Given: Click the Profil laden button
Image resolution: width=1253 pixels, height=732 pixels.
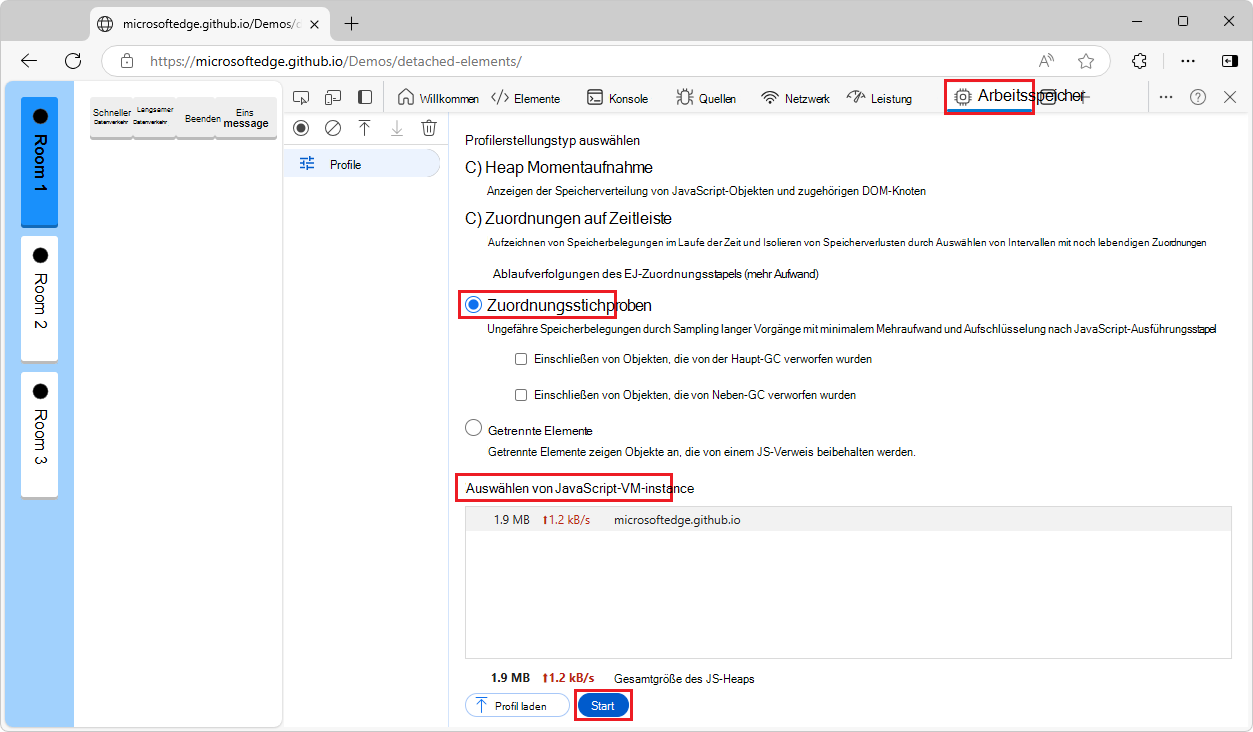Looking at the screenshot, I should pyautogui.click(x=516, y=704).
